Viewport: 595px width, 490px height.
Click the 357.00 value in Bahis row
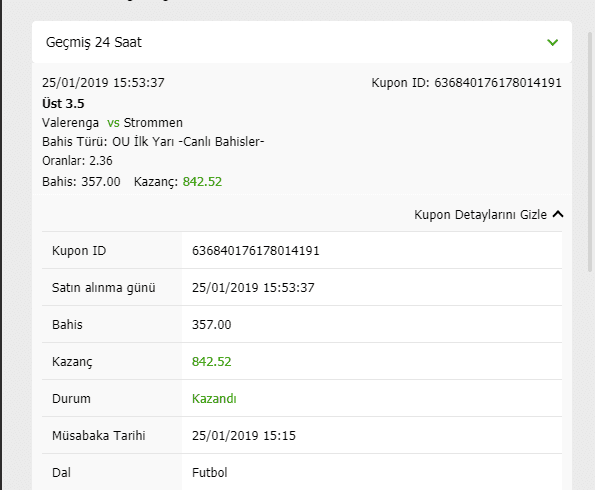(x=211, y=325)
